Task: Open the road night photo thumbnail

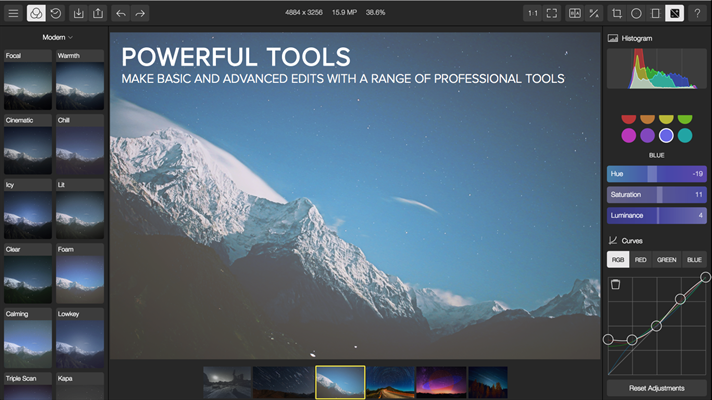Action: click(x=227, y=382)
